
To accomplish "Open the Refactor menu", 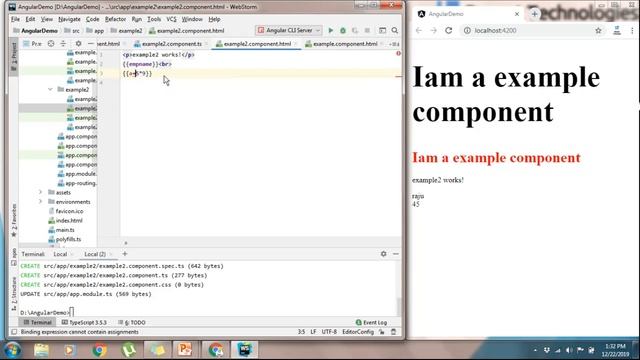I will click(x=115, y=19).
